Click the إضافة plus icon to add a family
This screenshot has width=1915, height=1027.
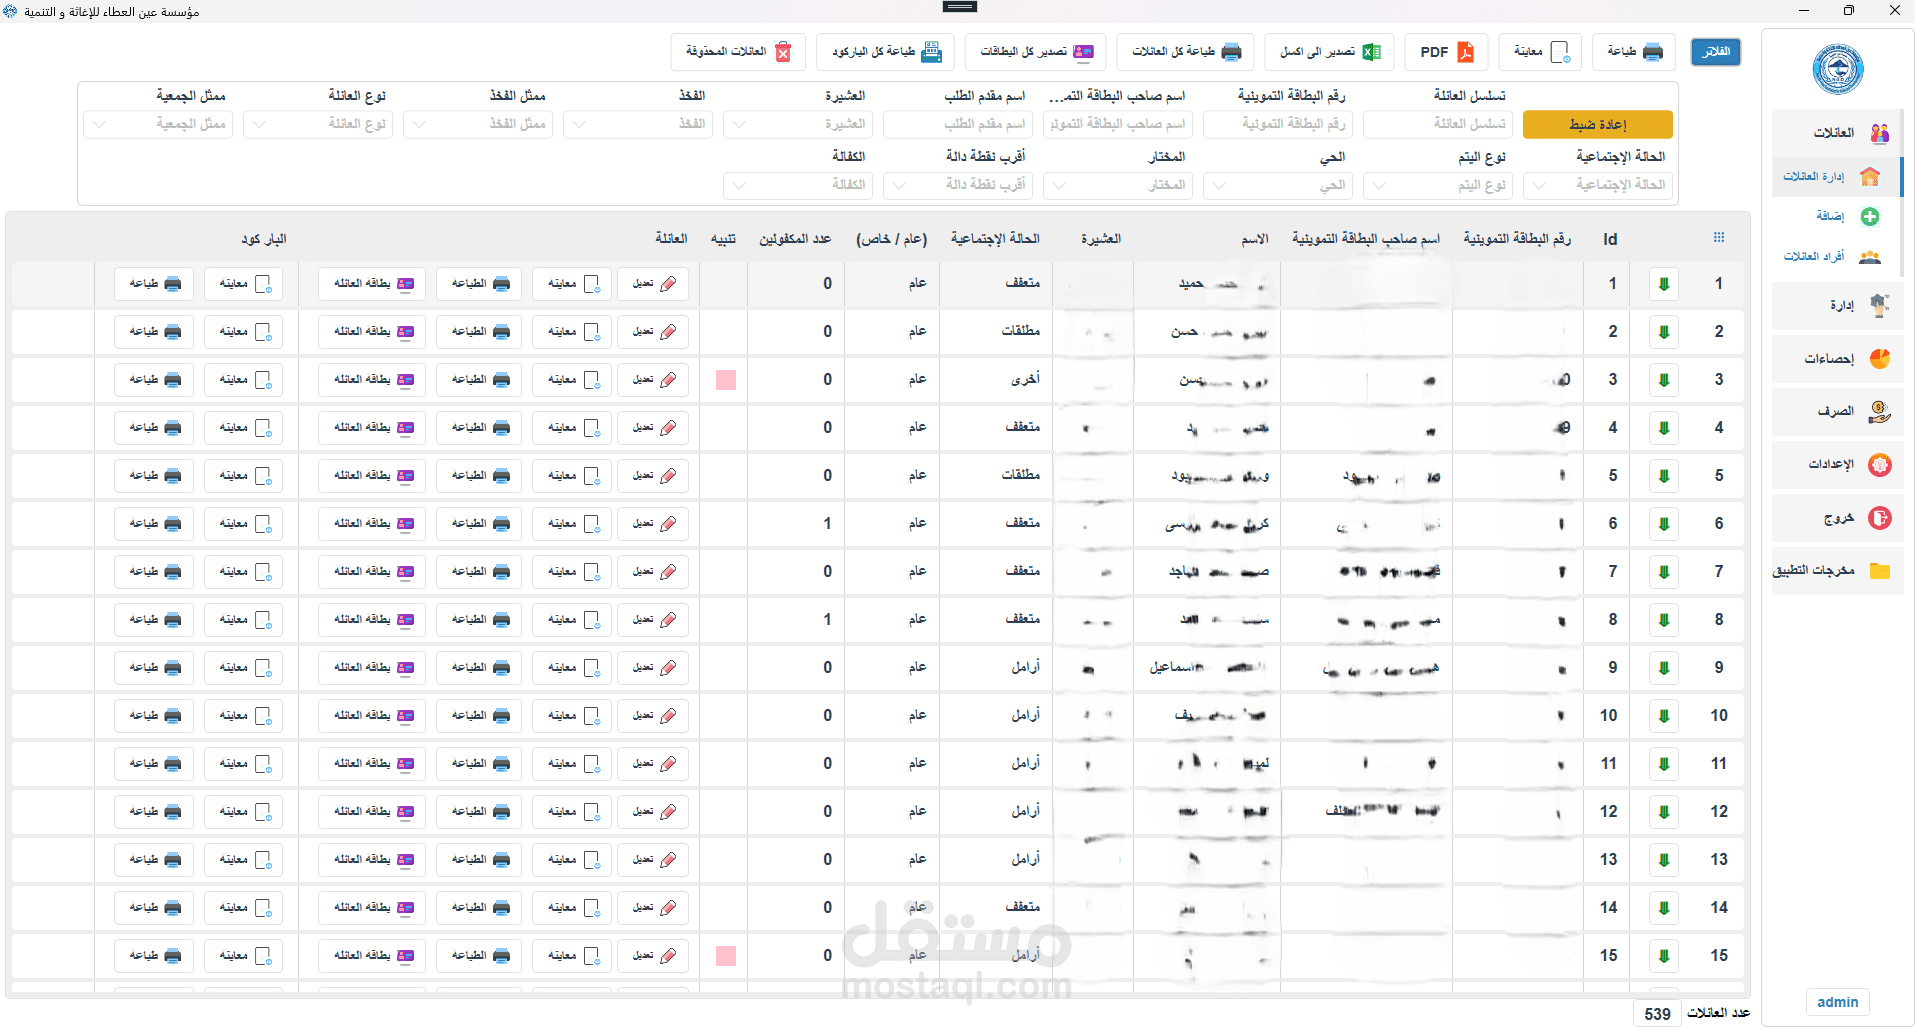(x=1869, y=216)
